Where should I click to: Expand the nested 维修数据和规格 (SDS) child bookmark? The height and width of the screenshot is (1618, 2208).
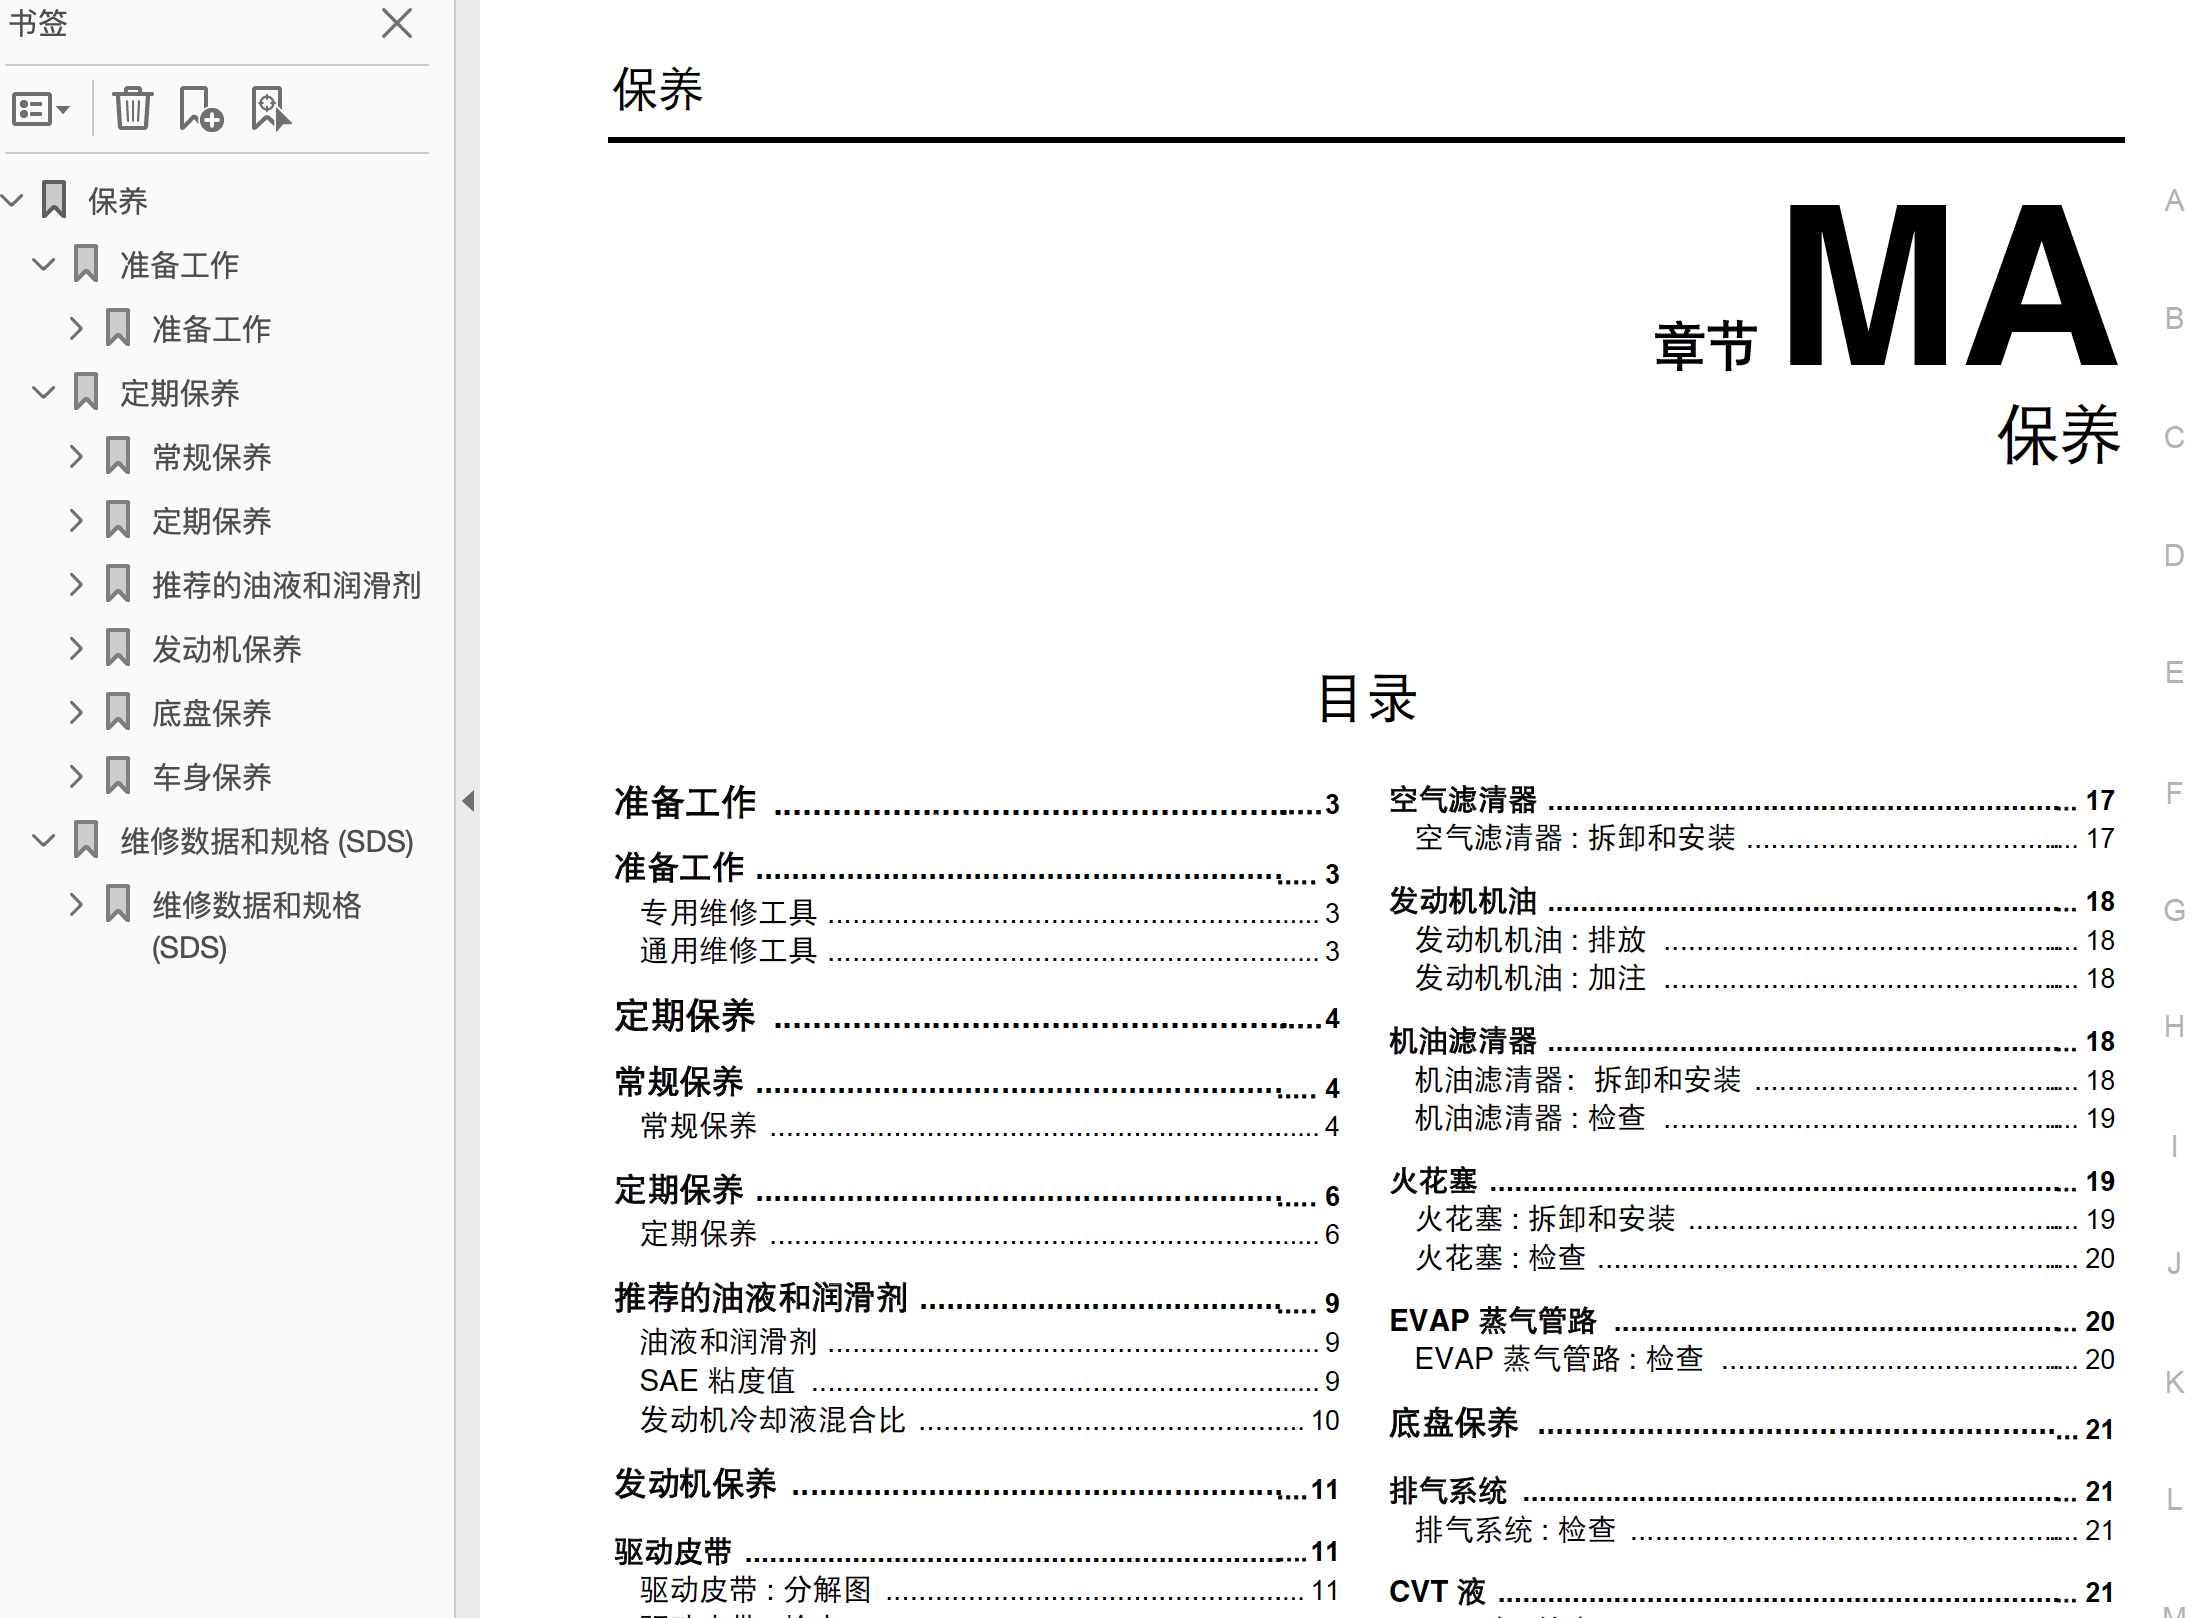click(x=76, y=904)
